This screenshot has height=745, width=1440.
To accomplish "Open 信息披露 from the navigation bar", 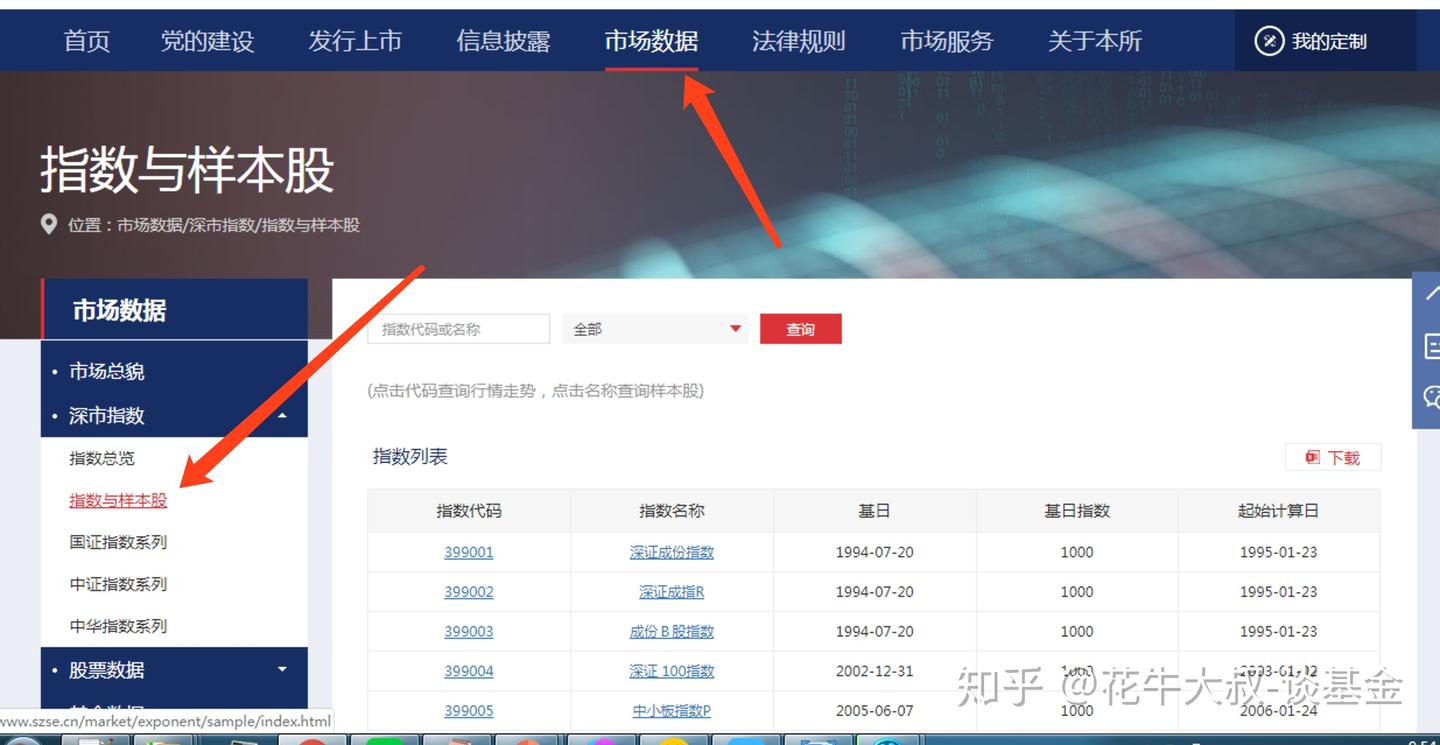I will [x=502, y=41].
